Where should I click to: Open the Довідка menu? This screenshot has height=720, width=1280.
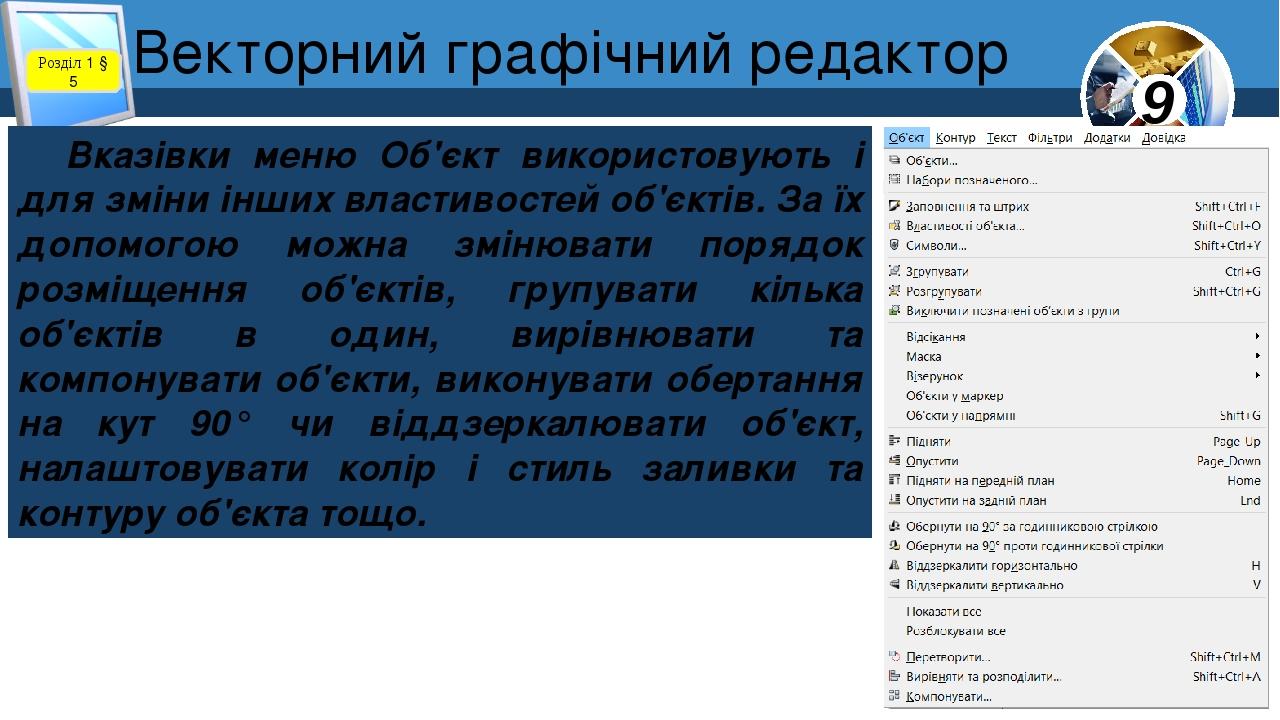pos(1163,138)
